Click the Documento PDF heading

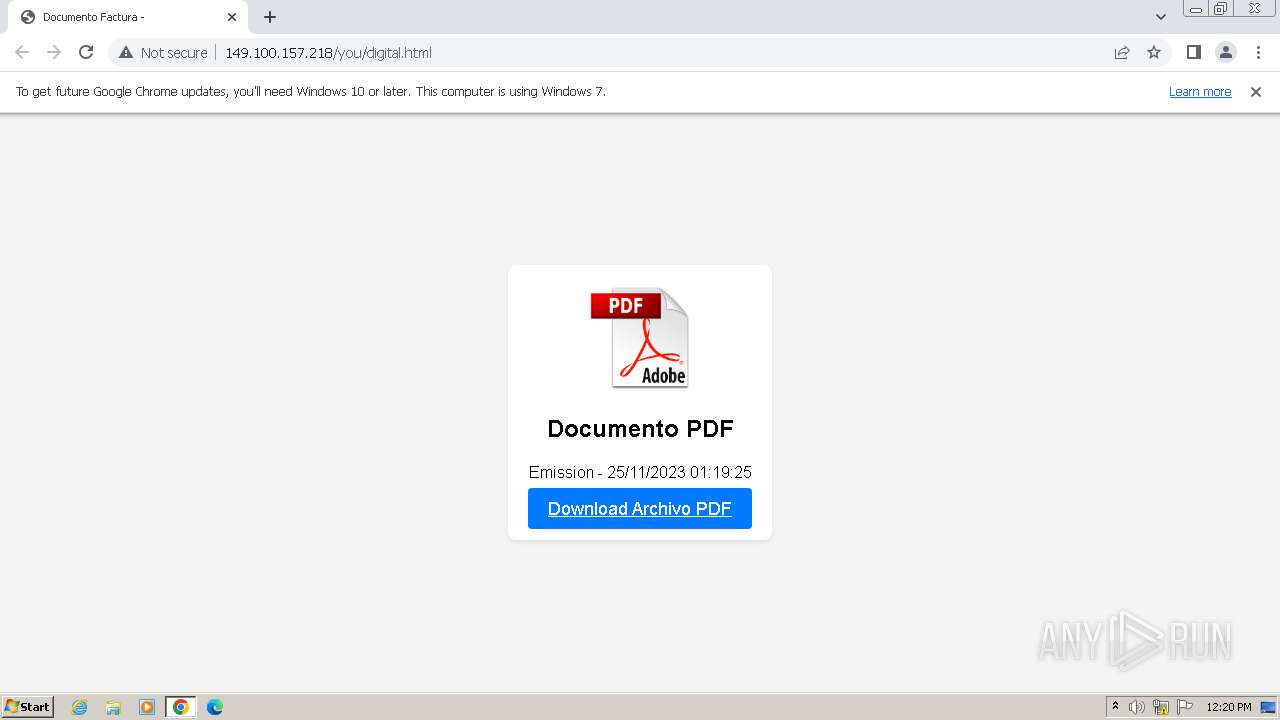pos(640,428)
